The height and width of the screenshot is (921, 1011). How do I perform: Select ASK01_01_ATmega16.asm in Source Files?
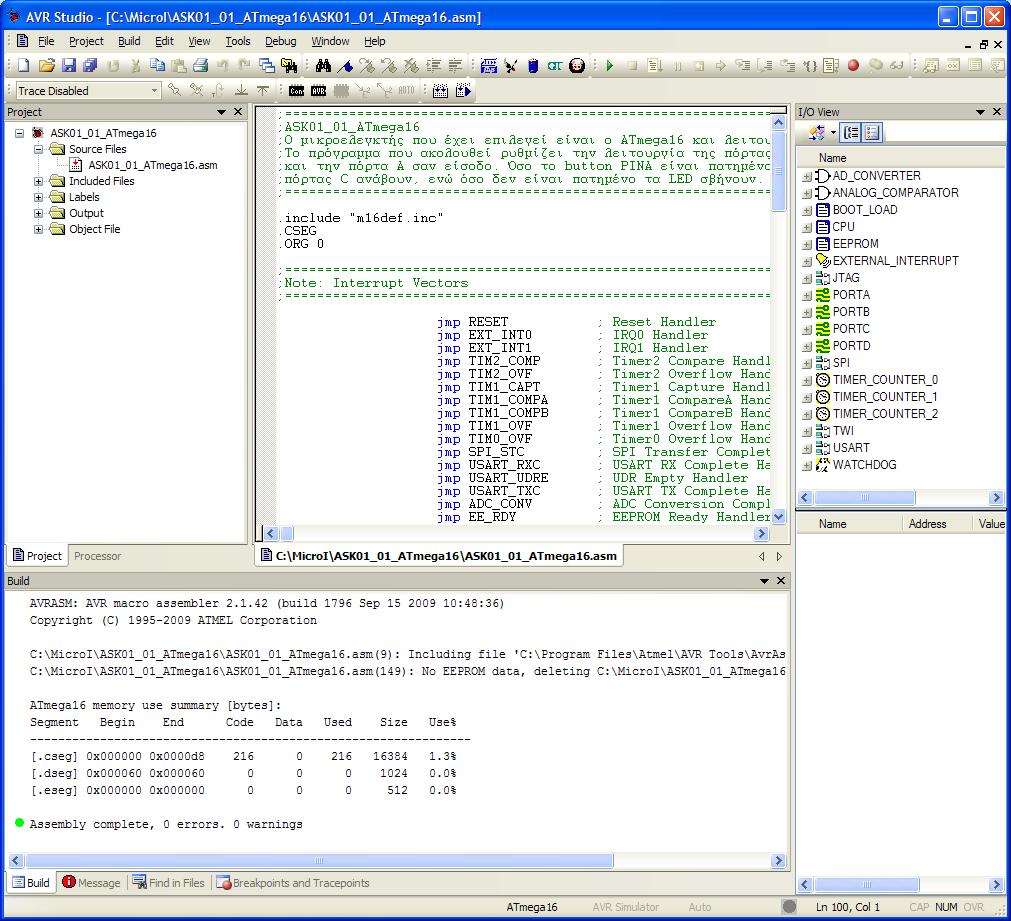tap(153, 165)
